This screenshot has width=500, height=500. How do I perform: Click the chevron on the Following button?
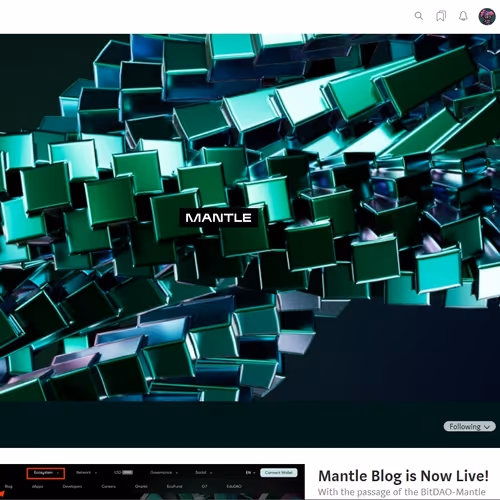487,427
